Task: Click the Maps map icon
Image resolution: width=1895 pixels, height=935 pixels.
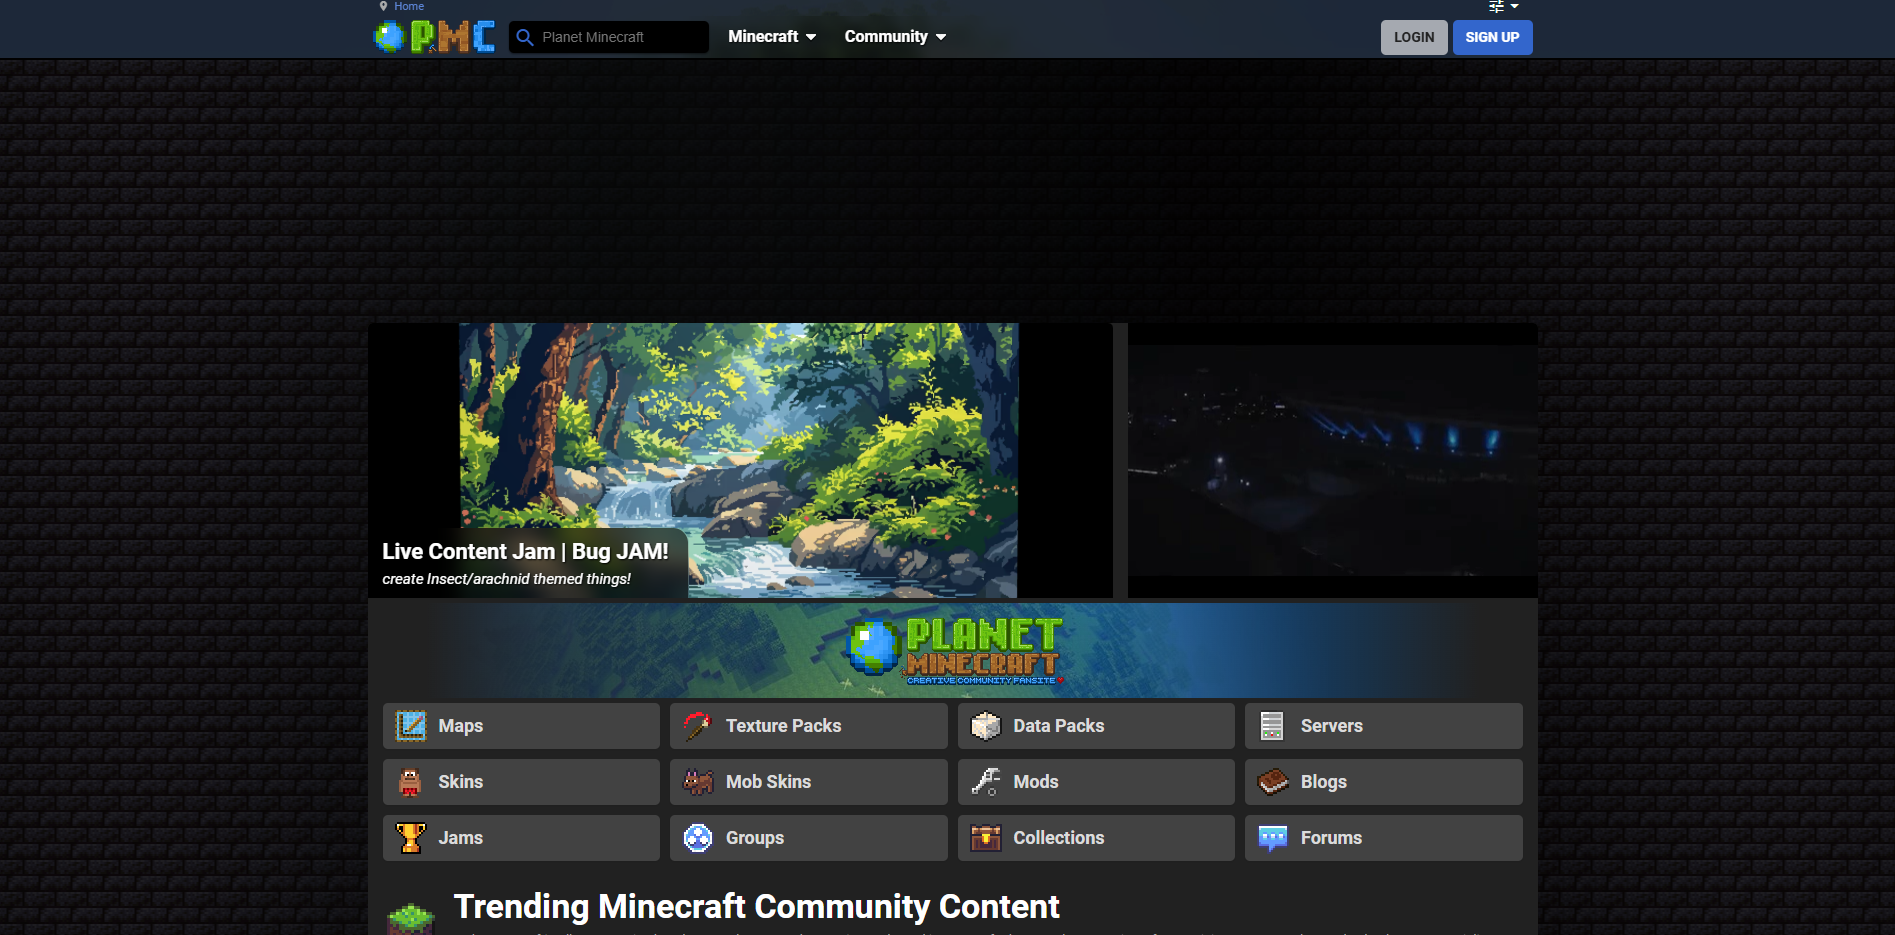Action: point(411,726)
